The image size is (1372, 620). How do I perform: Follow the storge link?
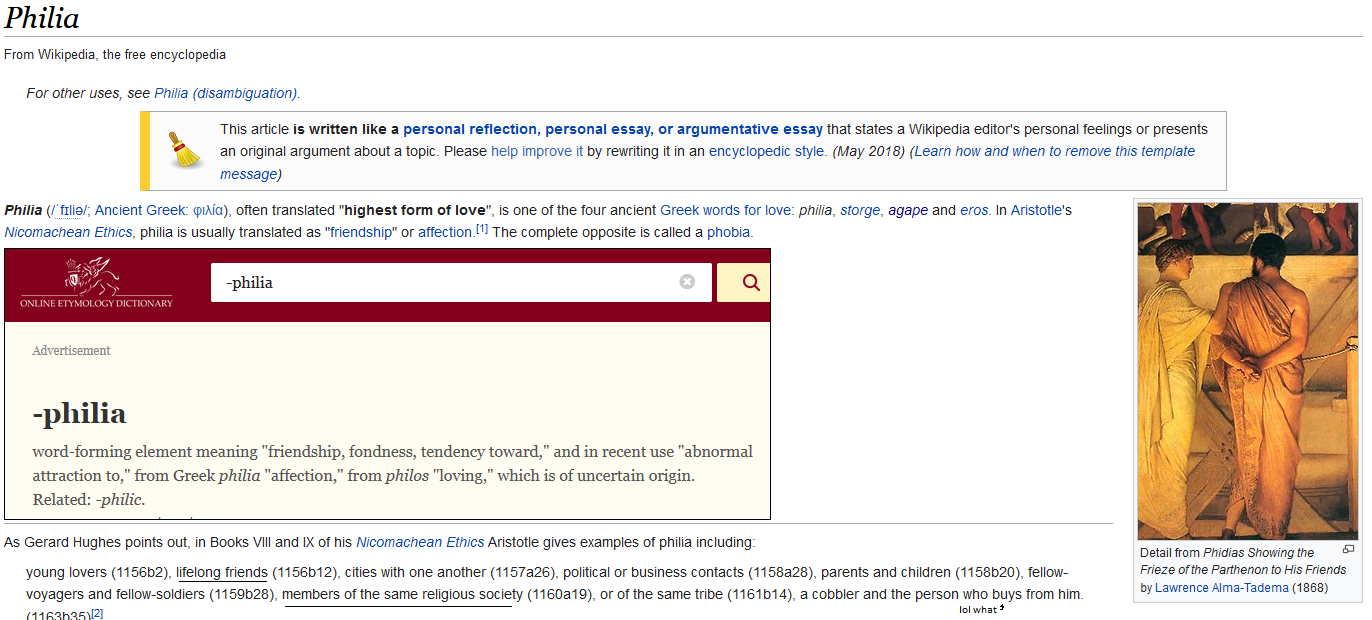click(860, 210)
